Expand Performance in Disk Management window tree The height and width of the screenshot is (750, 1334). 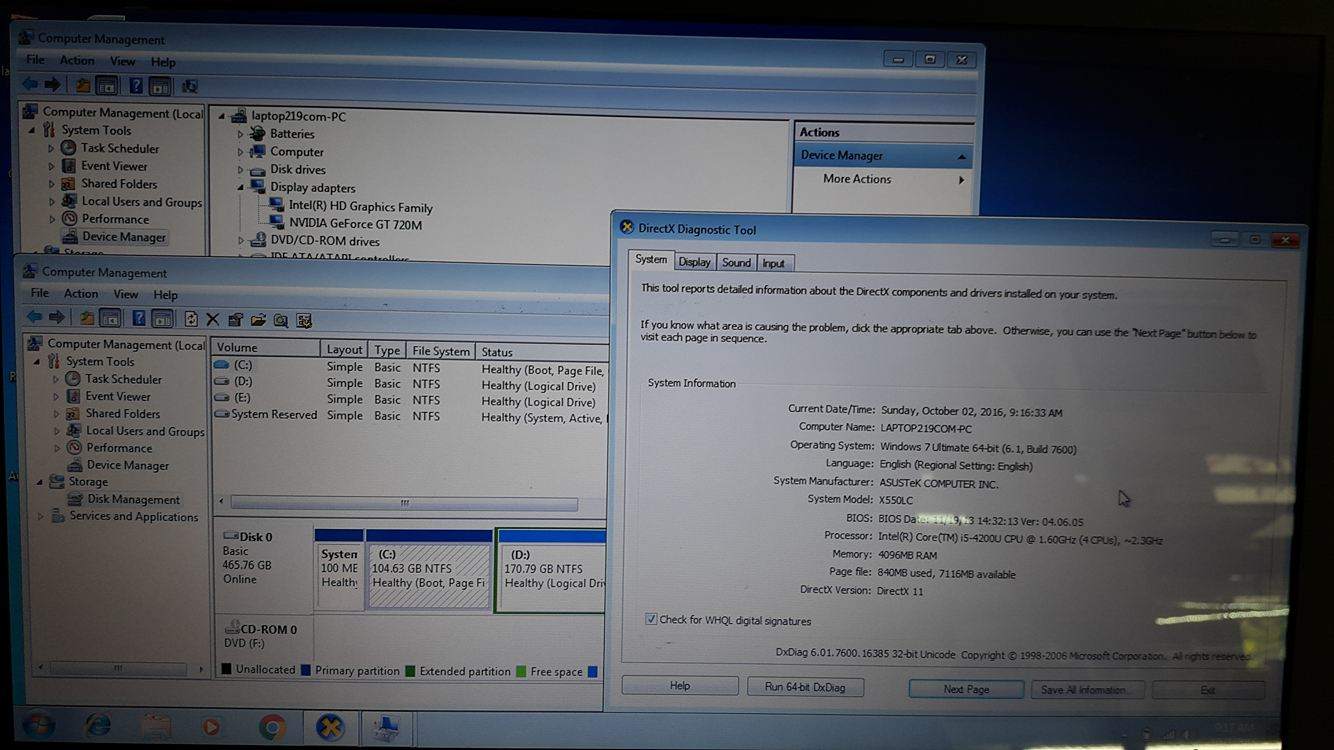(56, 448)
